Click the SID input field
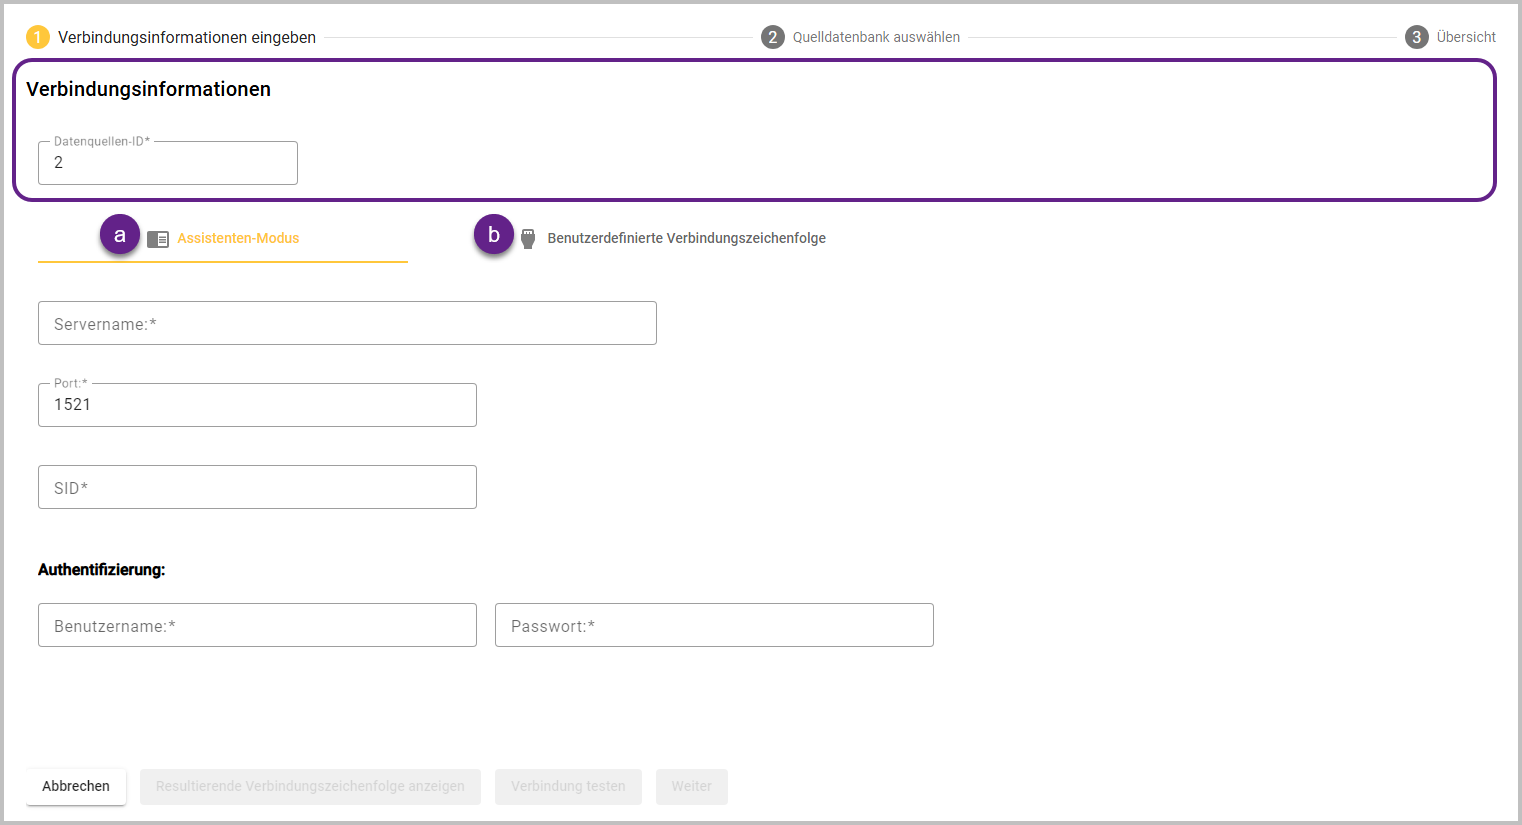The image size is (1522, 825). coord(257,488)
